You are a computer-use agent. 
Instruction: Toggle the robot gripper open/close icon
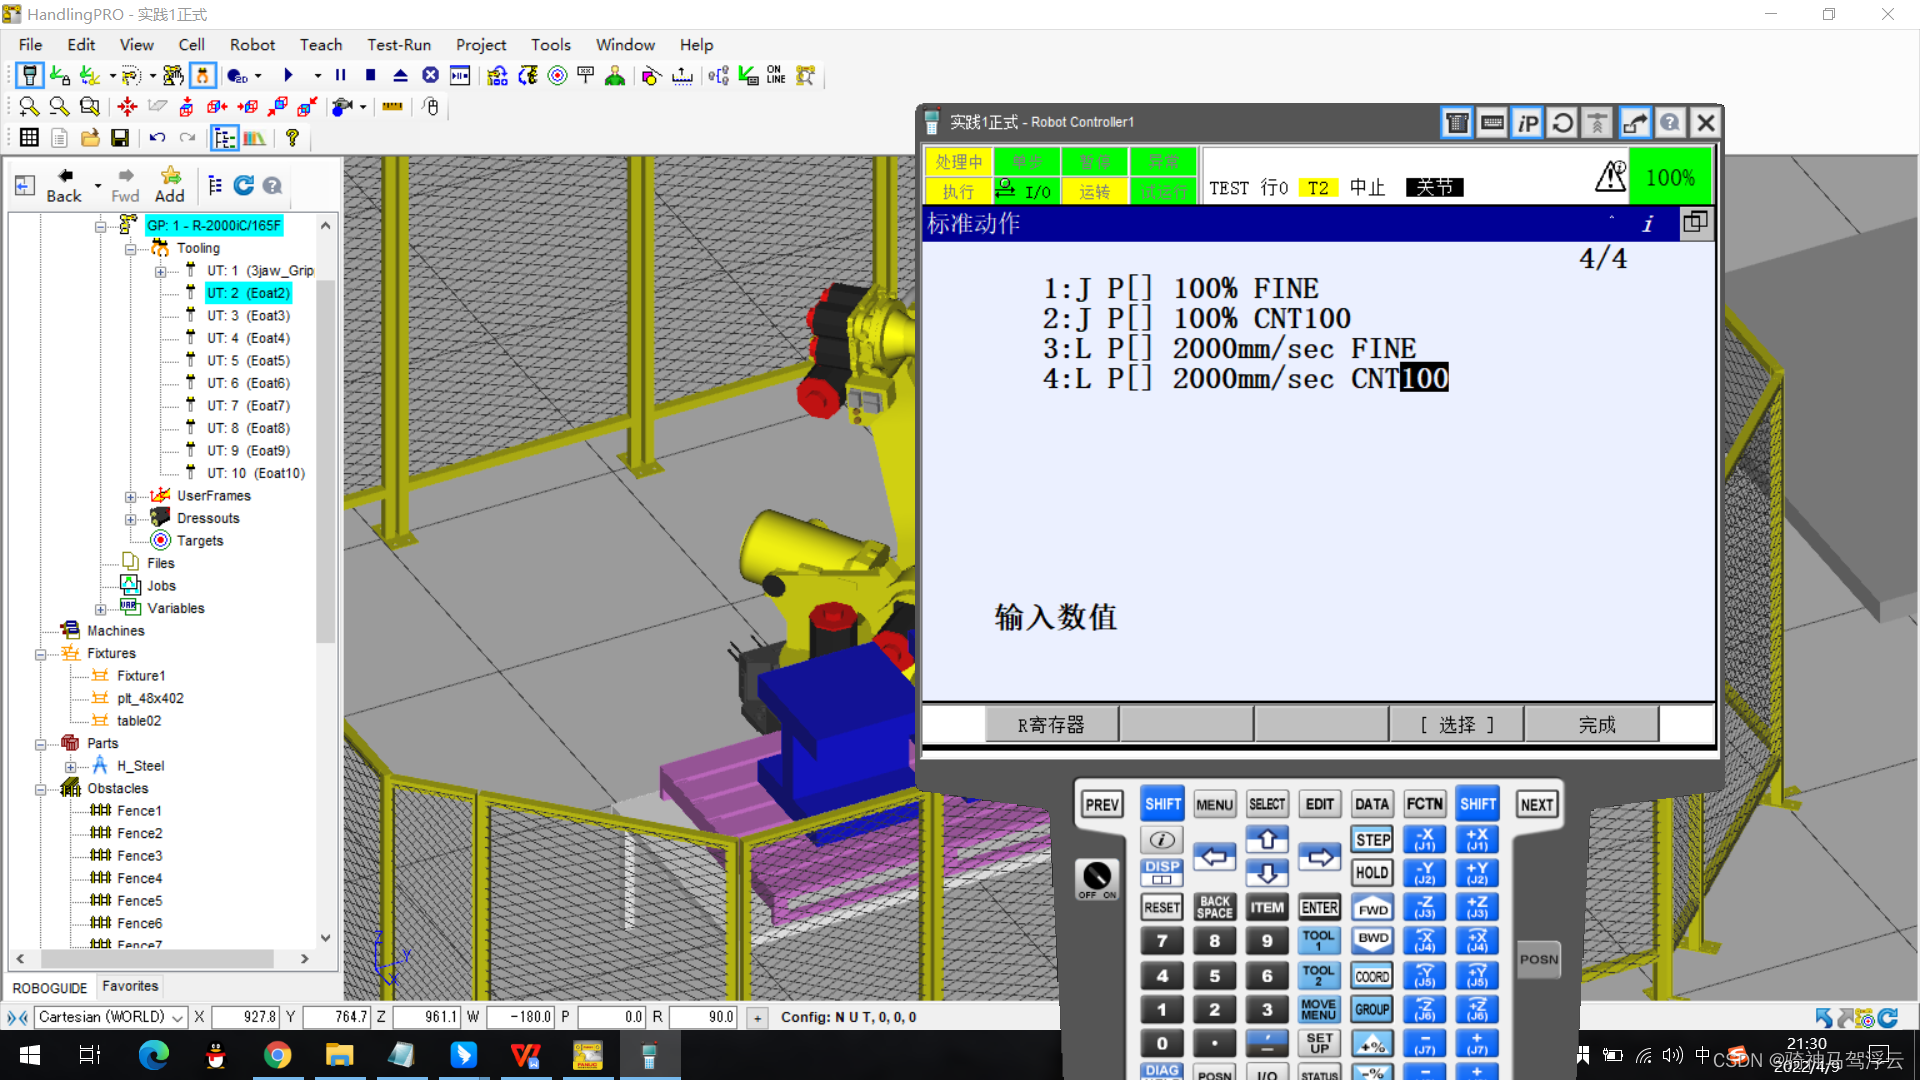point(203,76)
